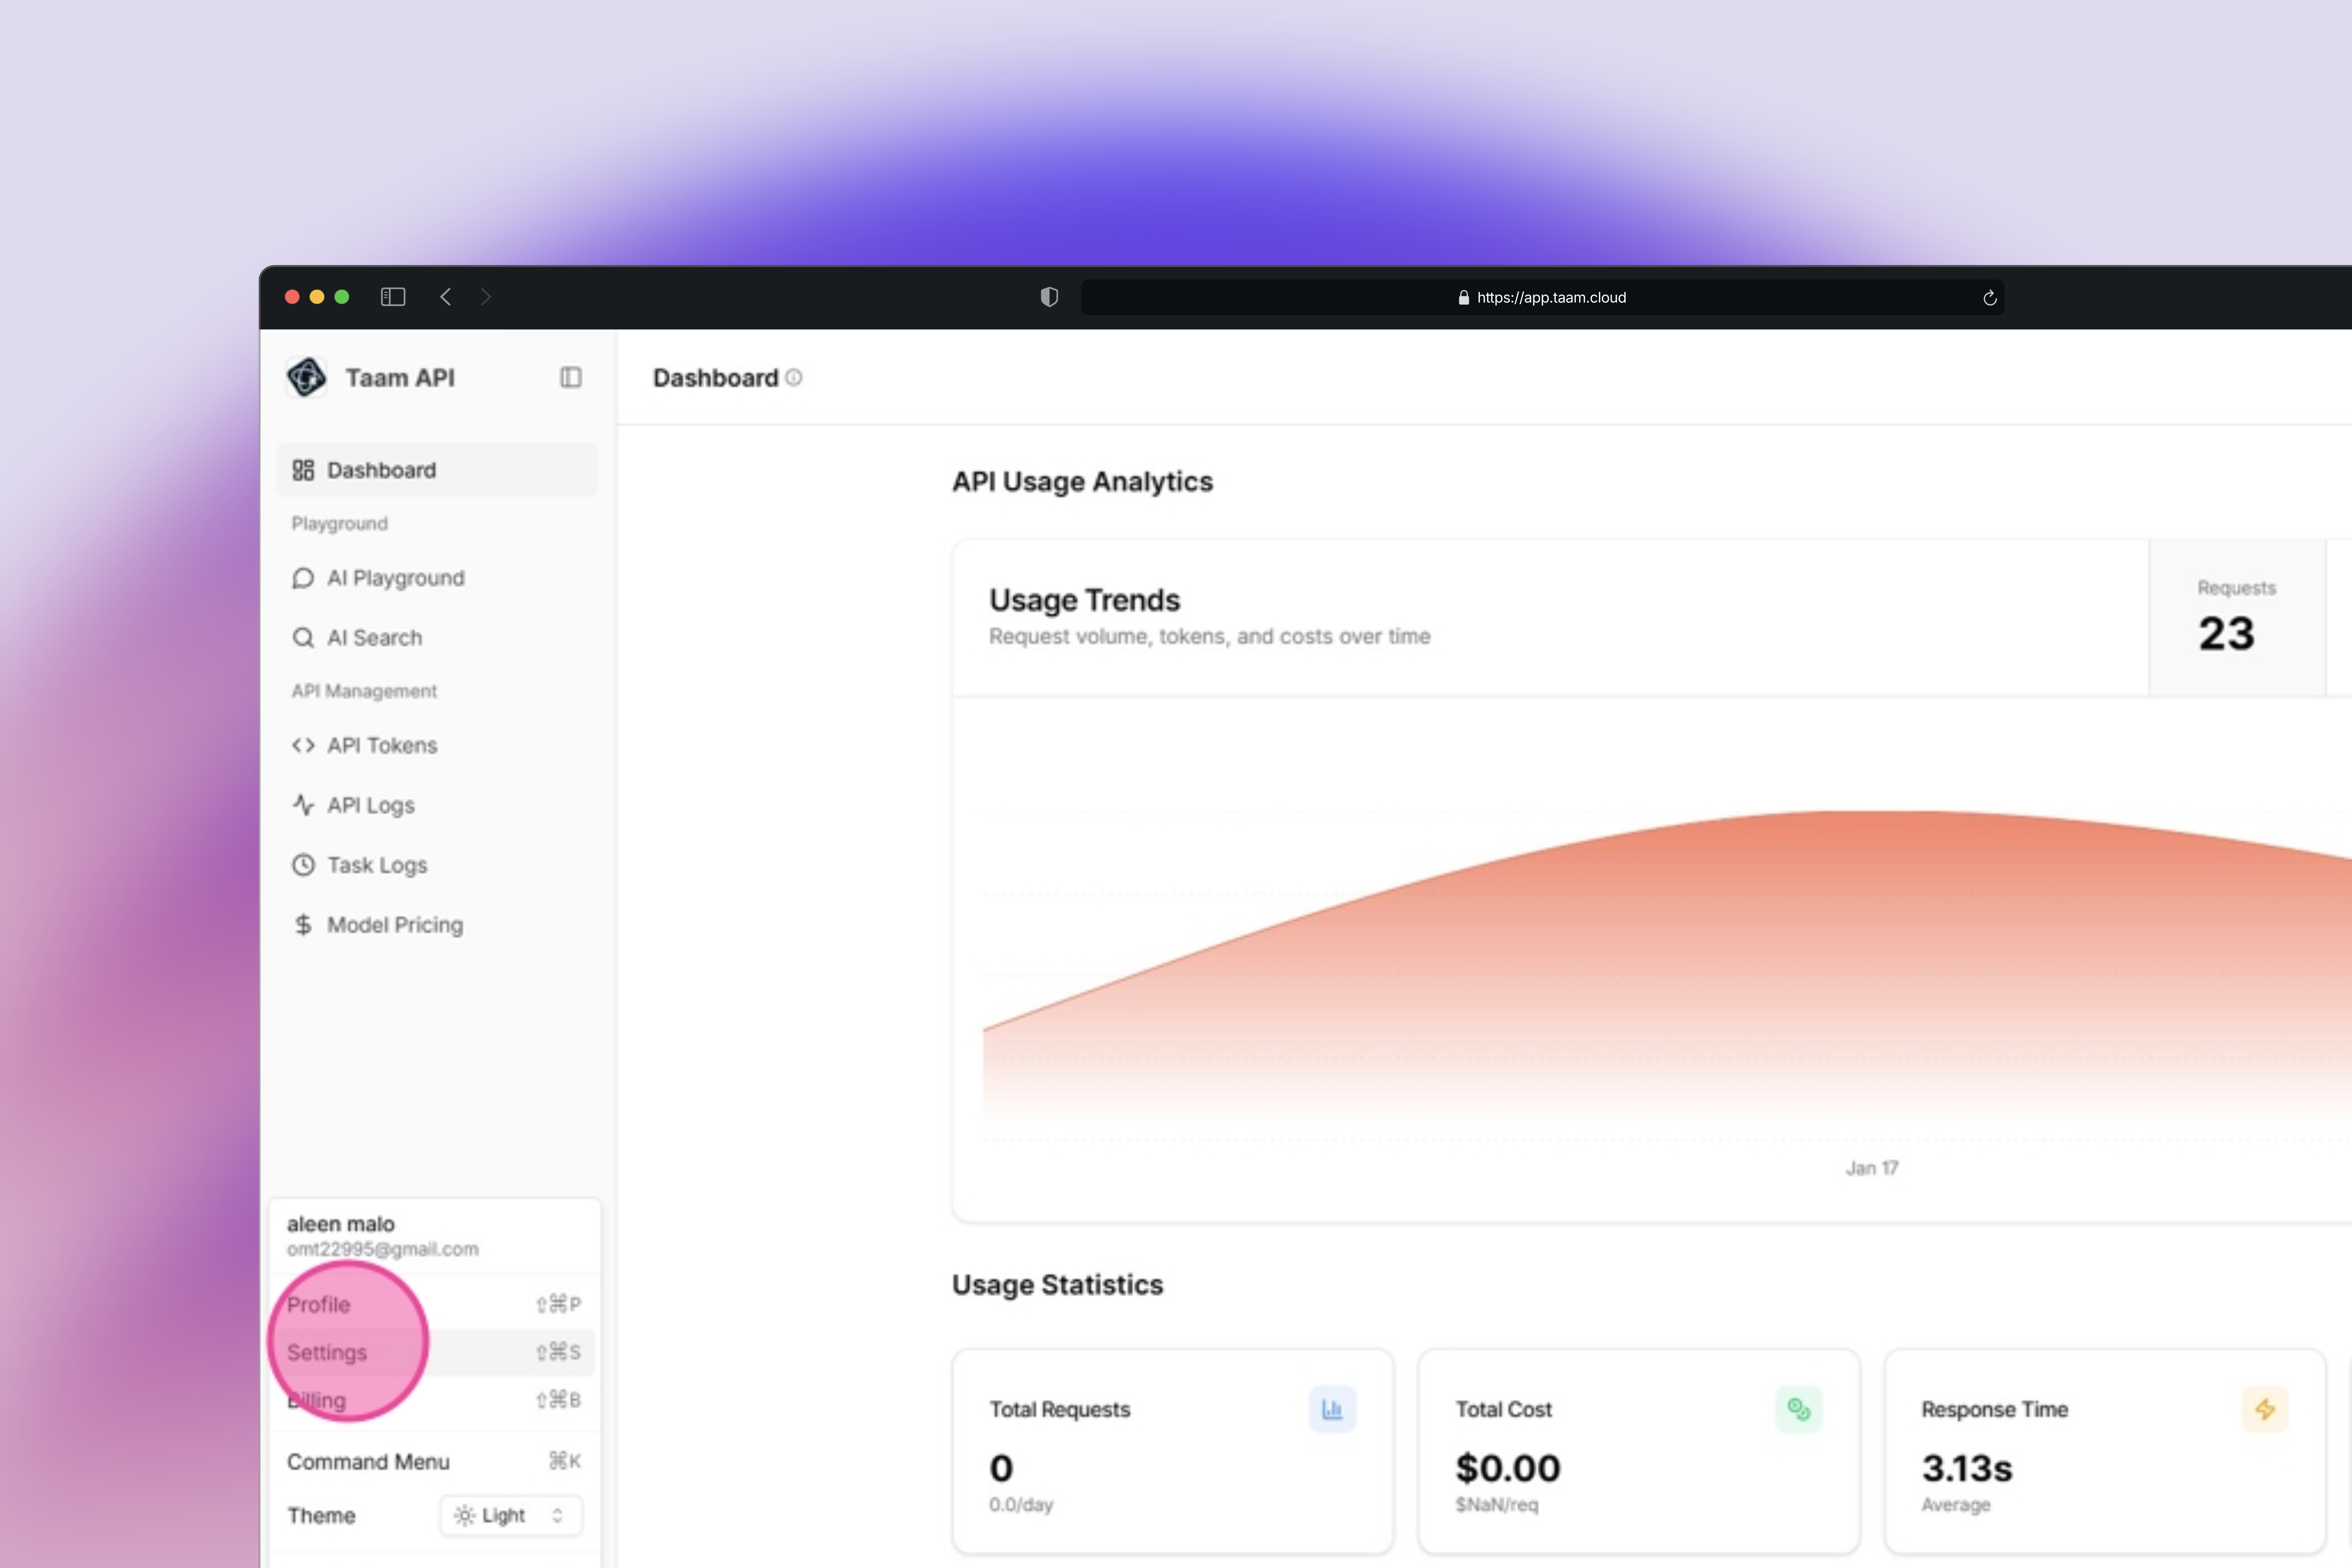Screen dimensions: 2352x1568
Task: Go back with browser back arrow
Action: [x=446, y=297]
